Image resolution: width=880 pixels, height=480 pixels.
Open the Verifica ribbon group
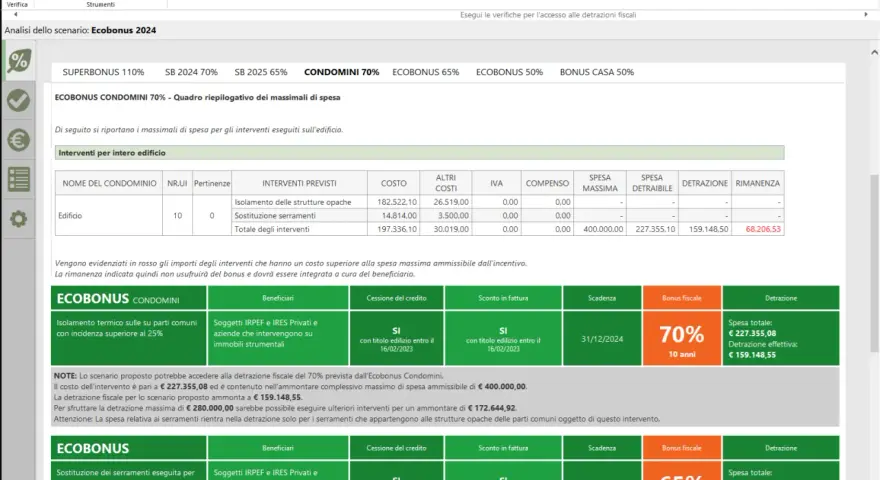point(17,4)
